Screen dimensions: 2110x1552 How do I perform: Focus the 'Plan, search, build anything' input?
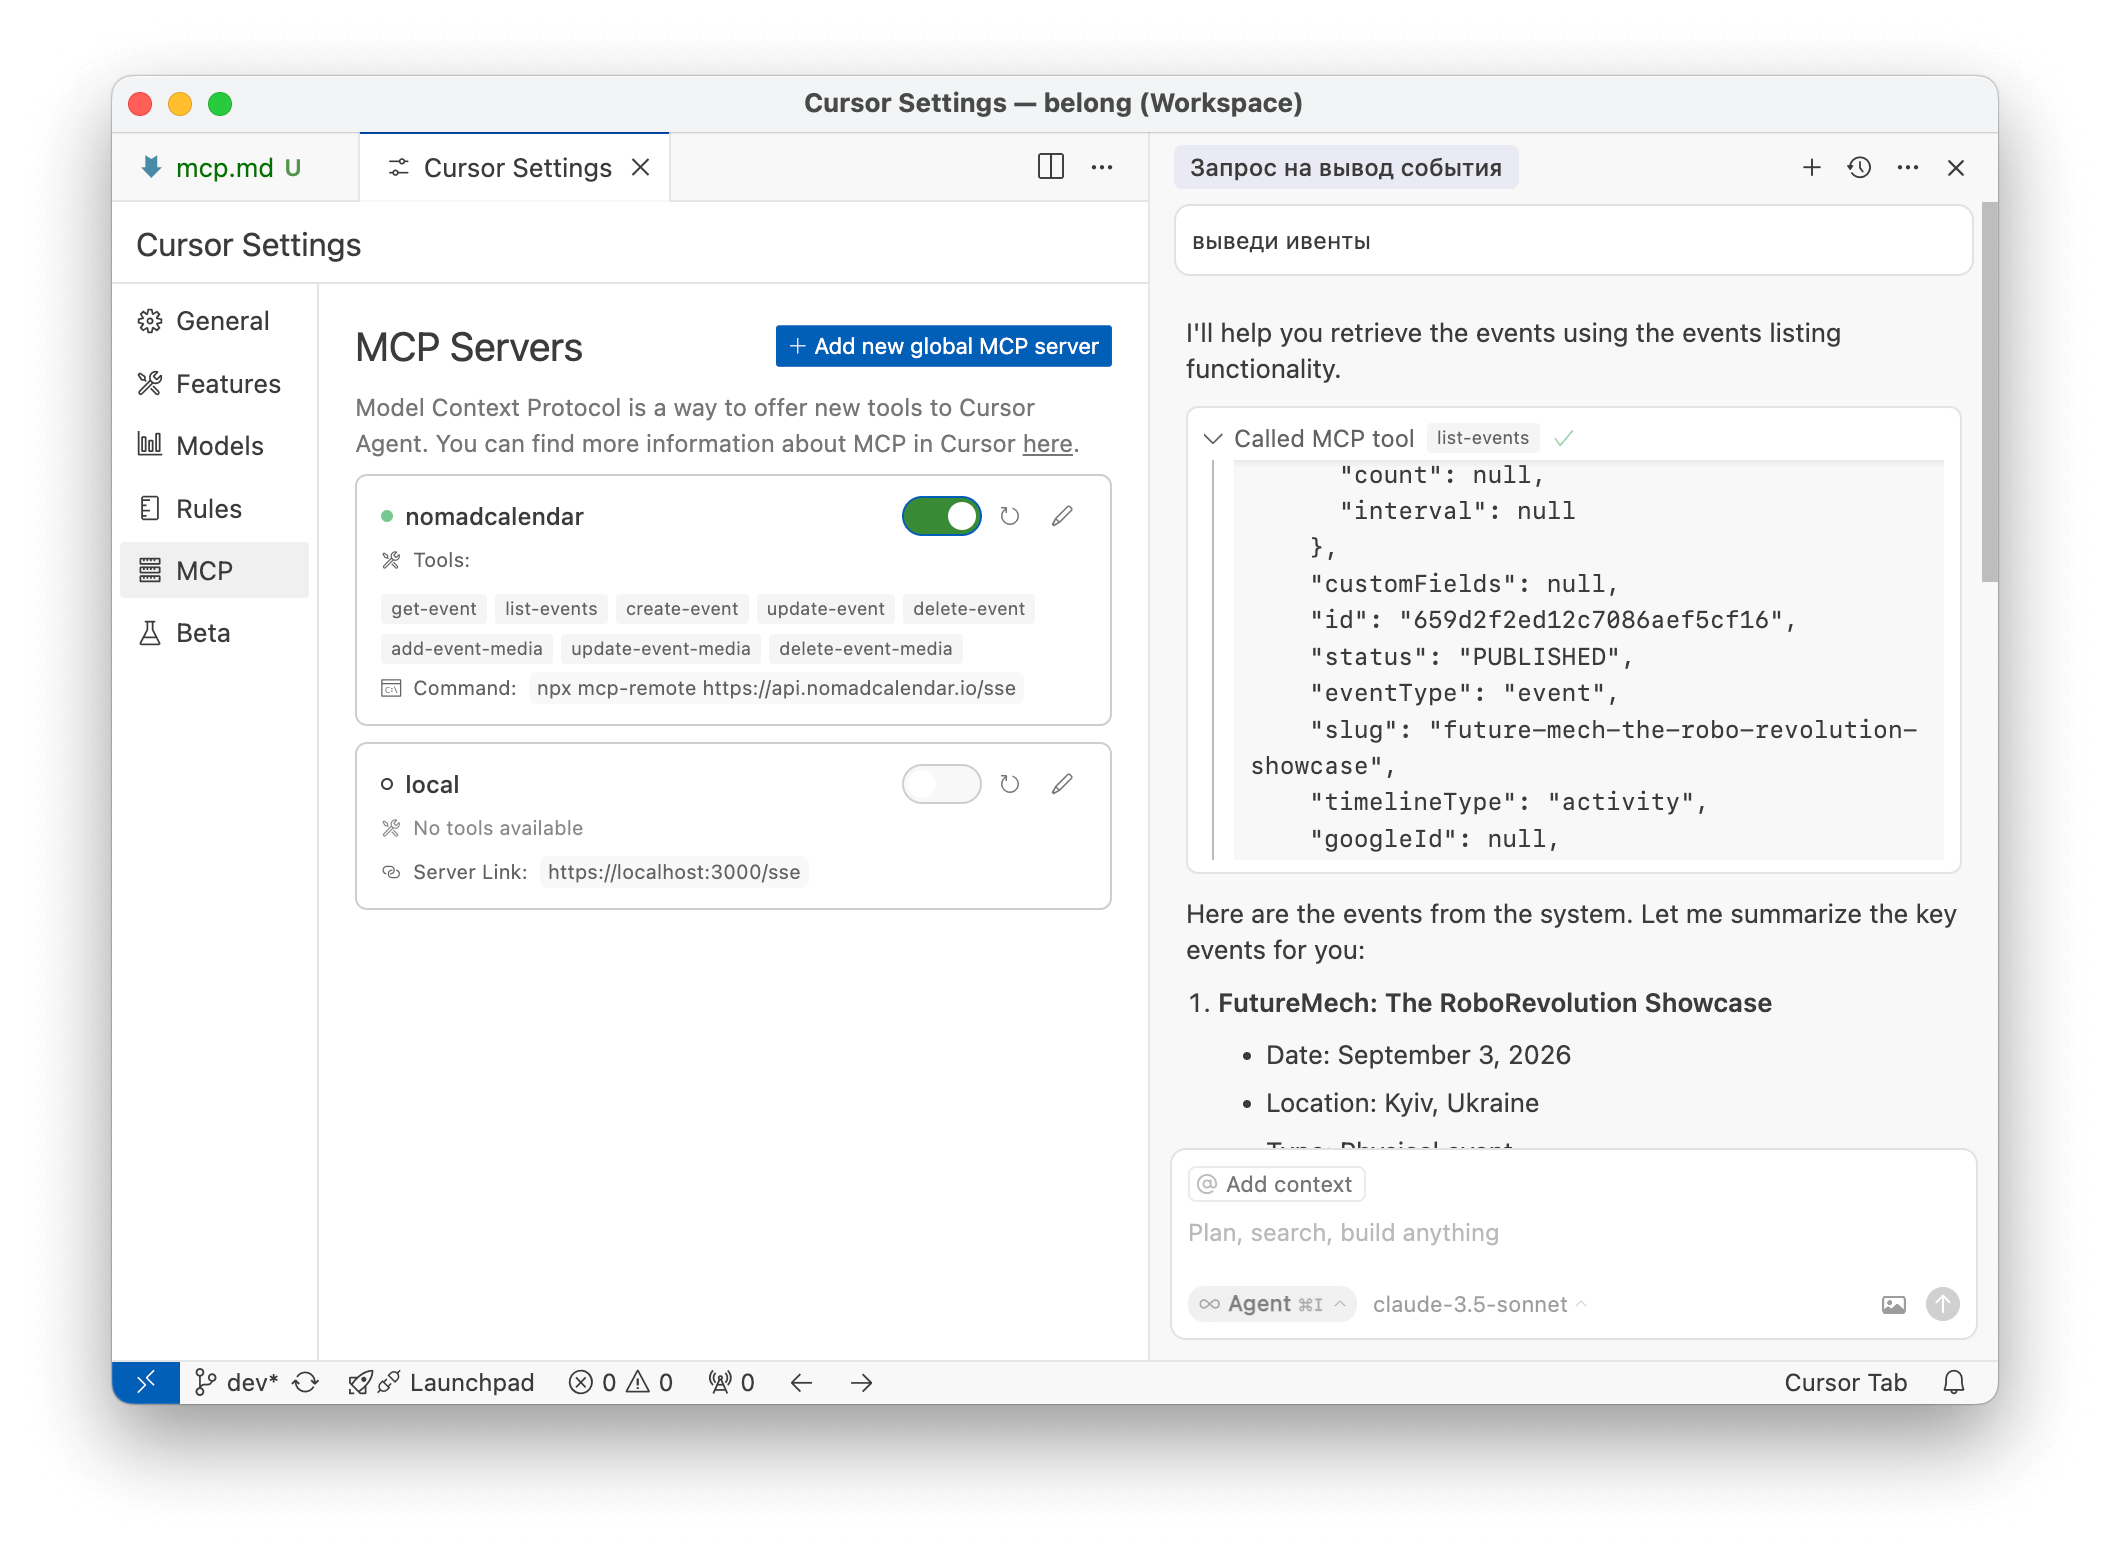[1572, 1233]
